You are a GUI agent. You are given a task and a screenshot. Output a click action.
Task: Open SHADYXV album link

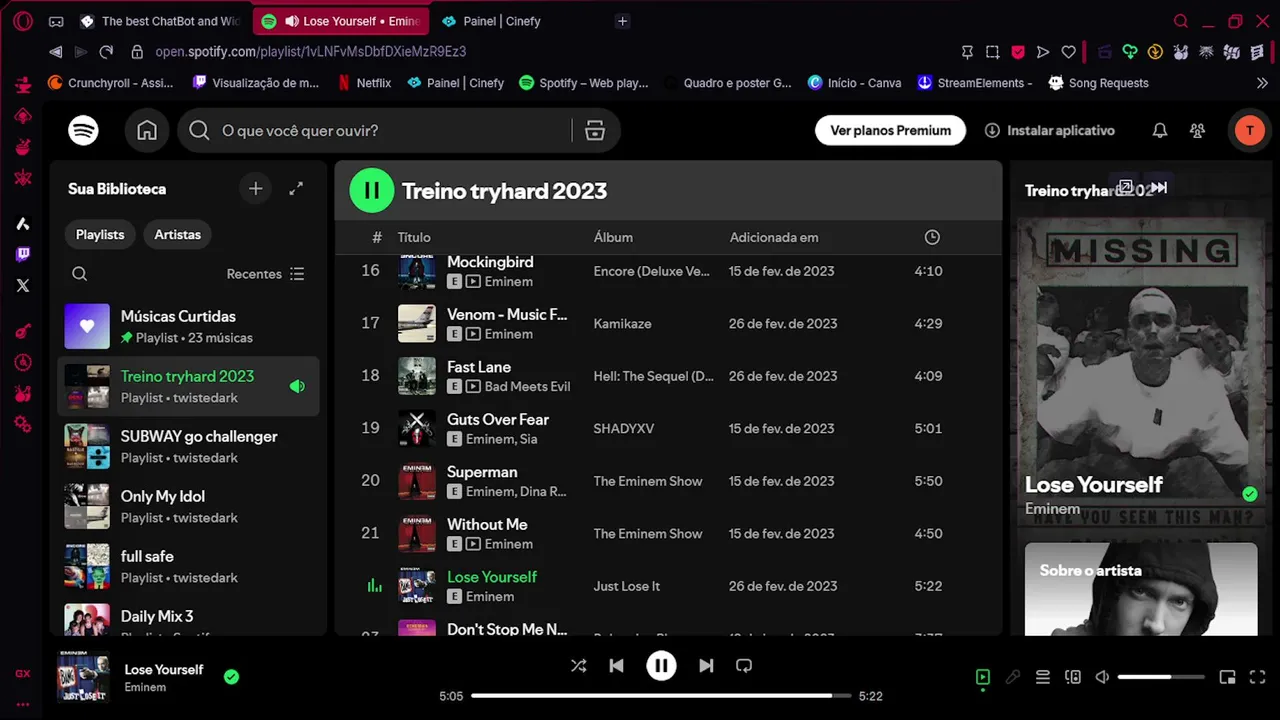[x=624, y=429]
